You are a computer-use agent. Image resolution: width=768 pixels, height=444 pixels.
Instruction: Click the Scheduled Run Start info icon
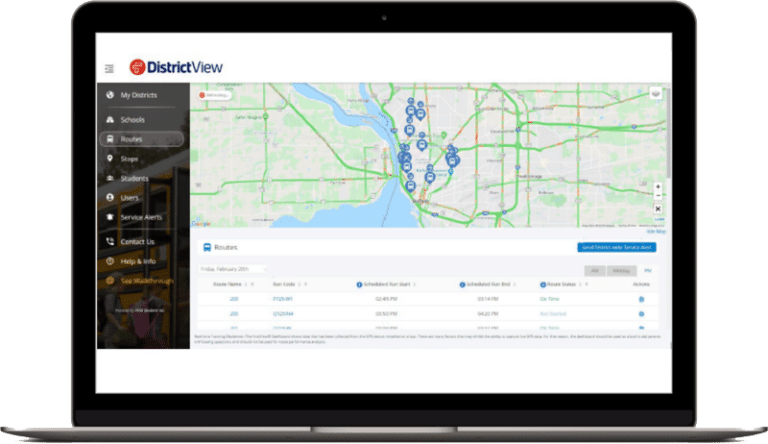(359, 285)
